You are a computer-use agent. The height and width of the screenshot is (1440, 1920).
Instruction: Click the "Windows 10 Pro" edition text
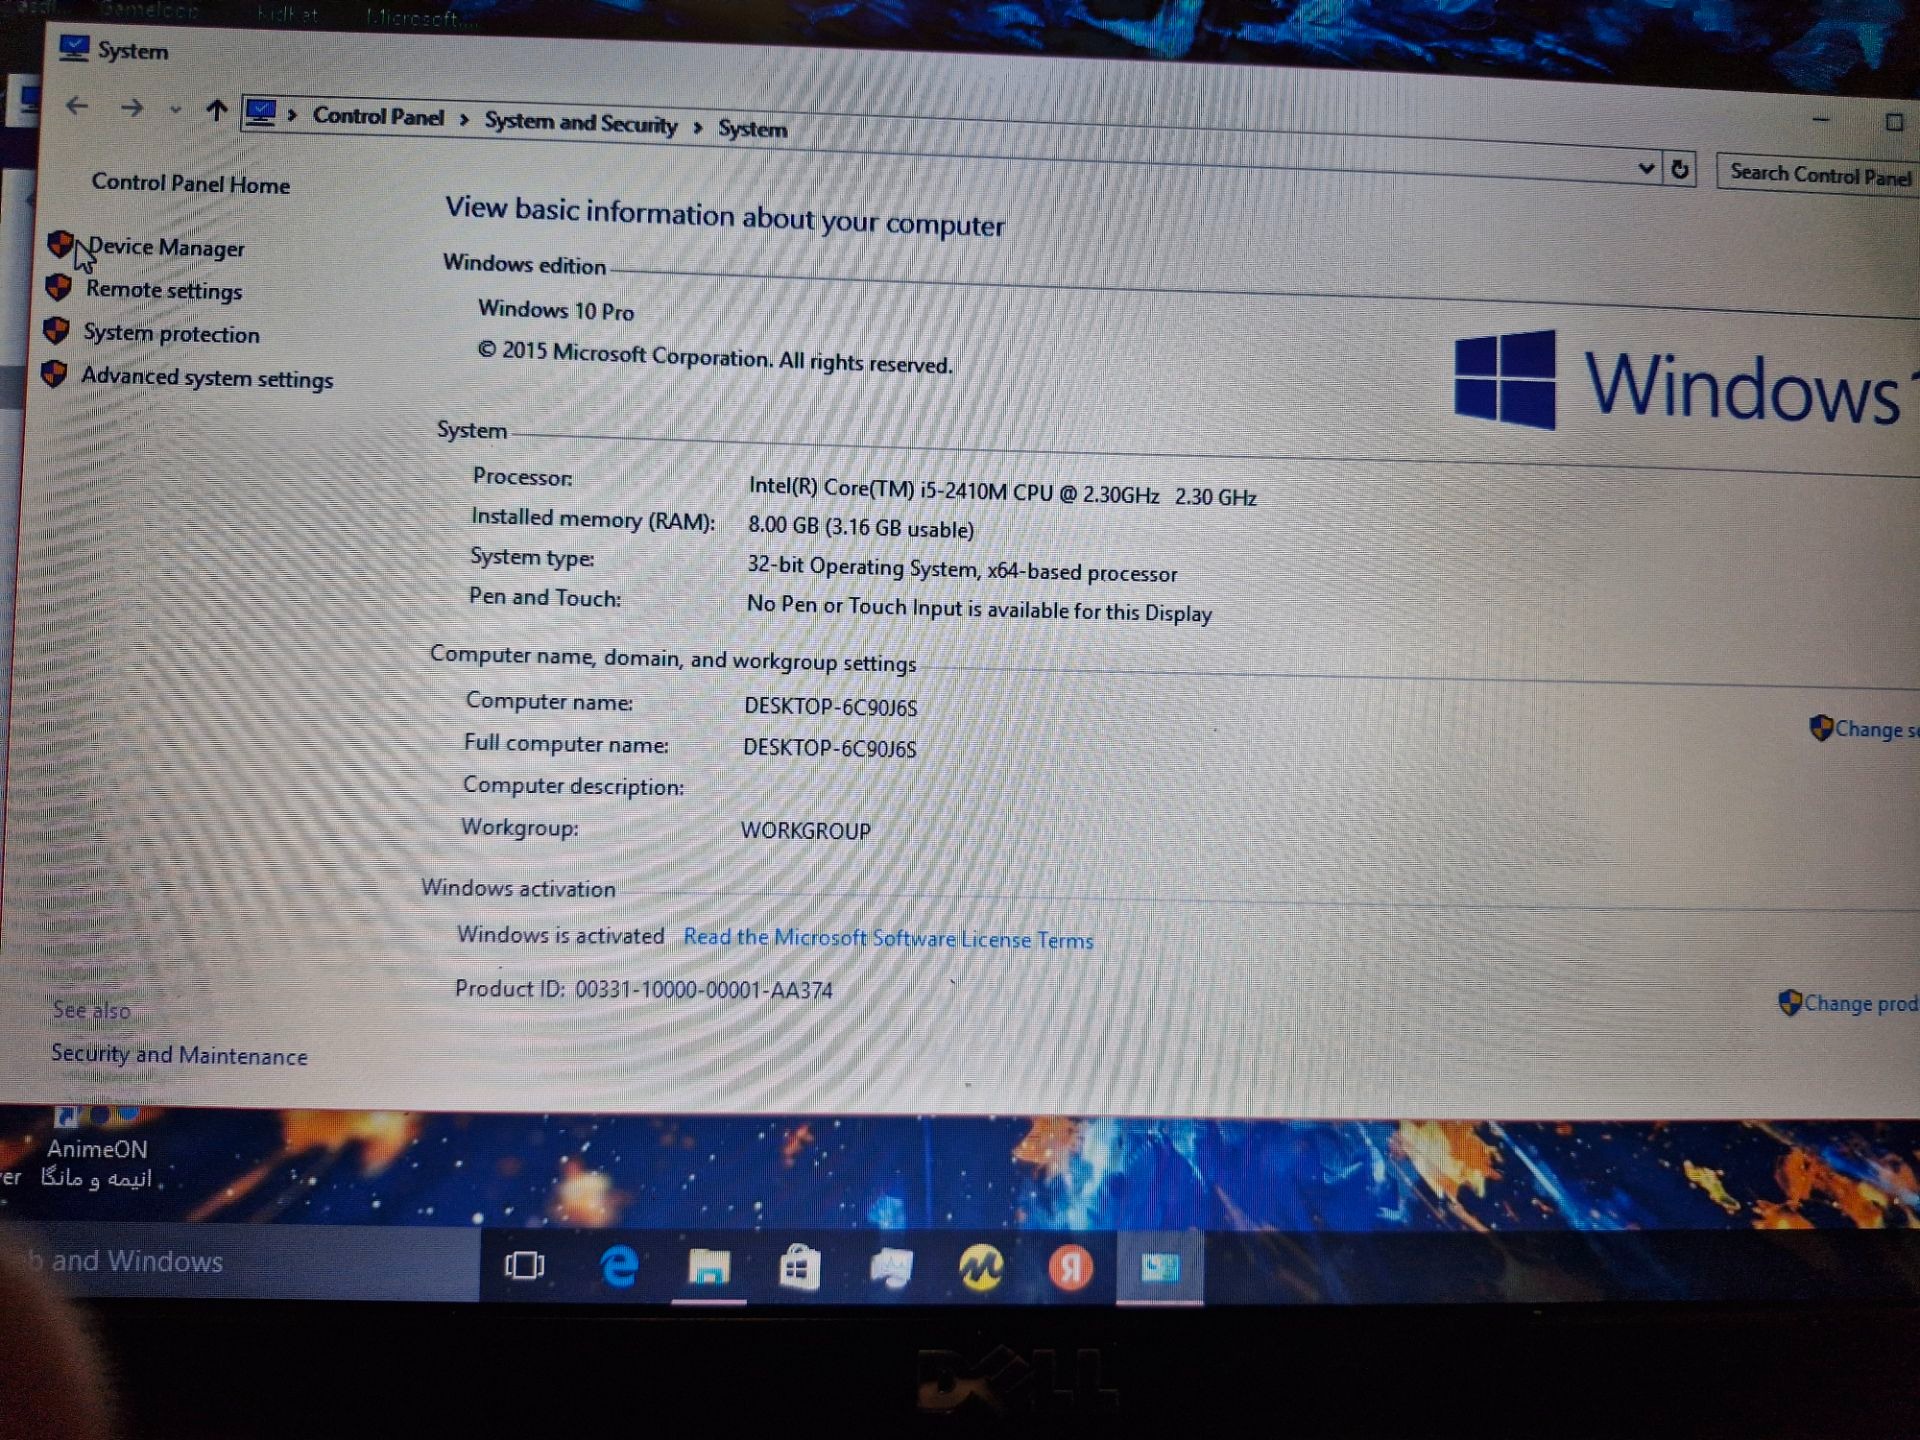point(556,310)
